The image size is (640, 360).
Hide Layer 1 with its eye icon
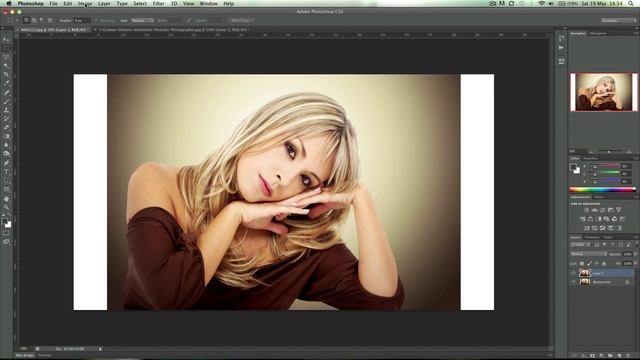point(573,273)
